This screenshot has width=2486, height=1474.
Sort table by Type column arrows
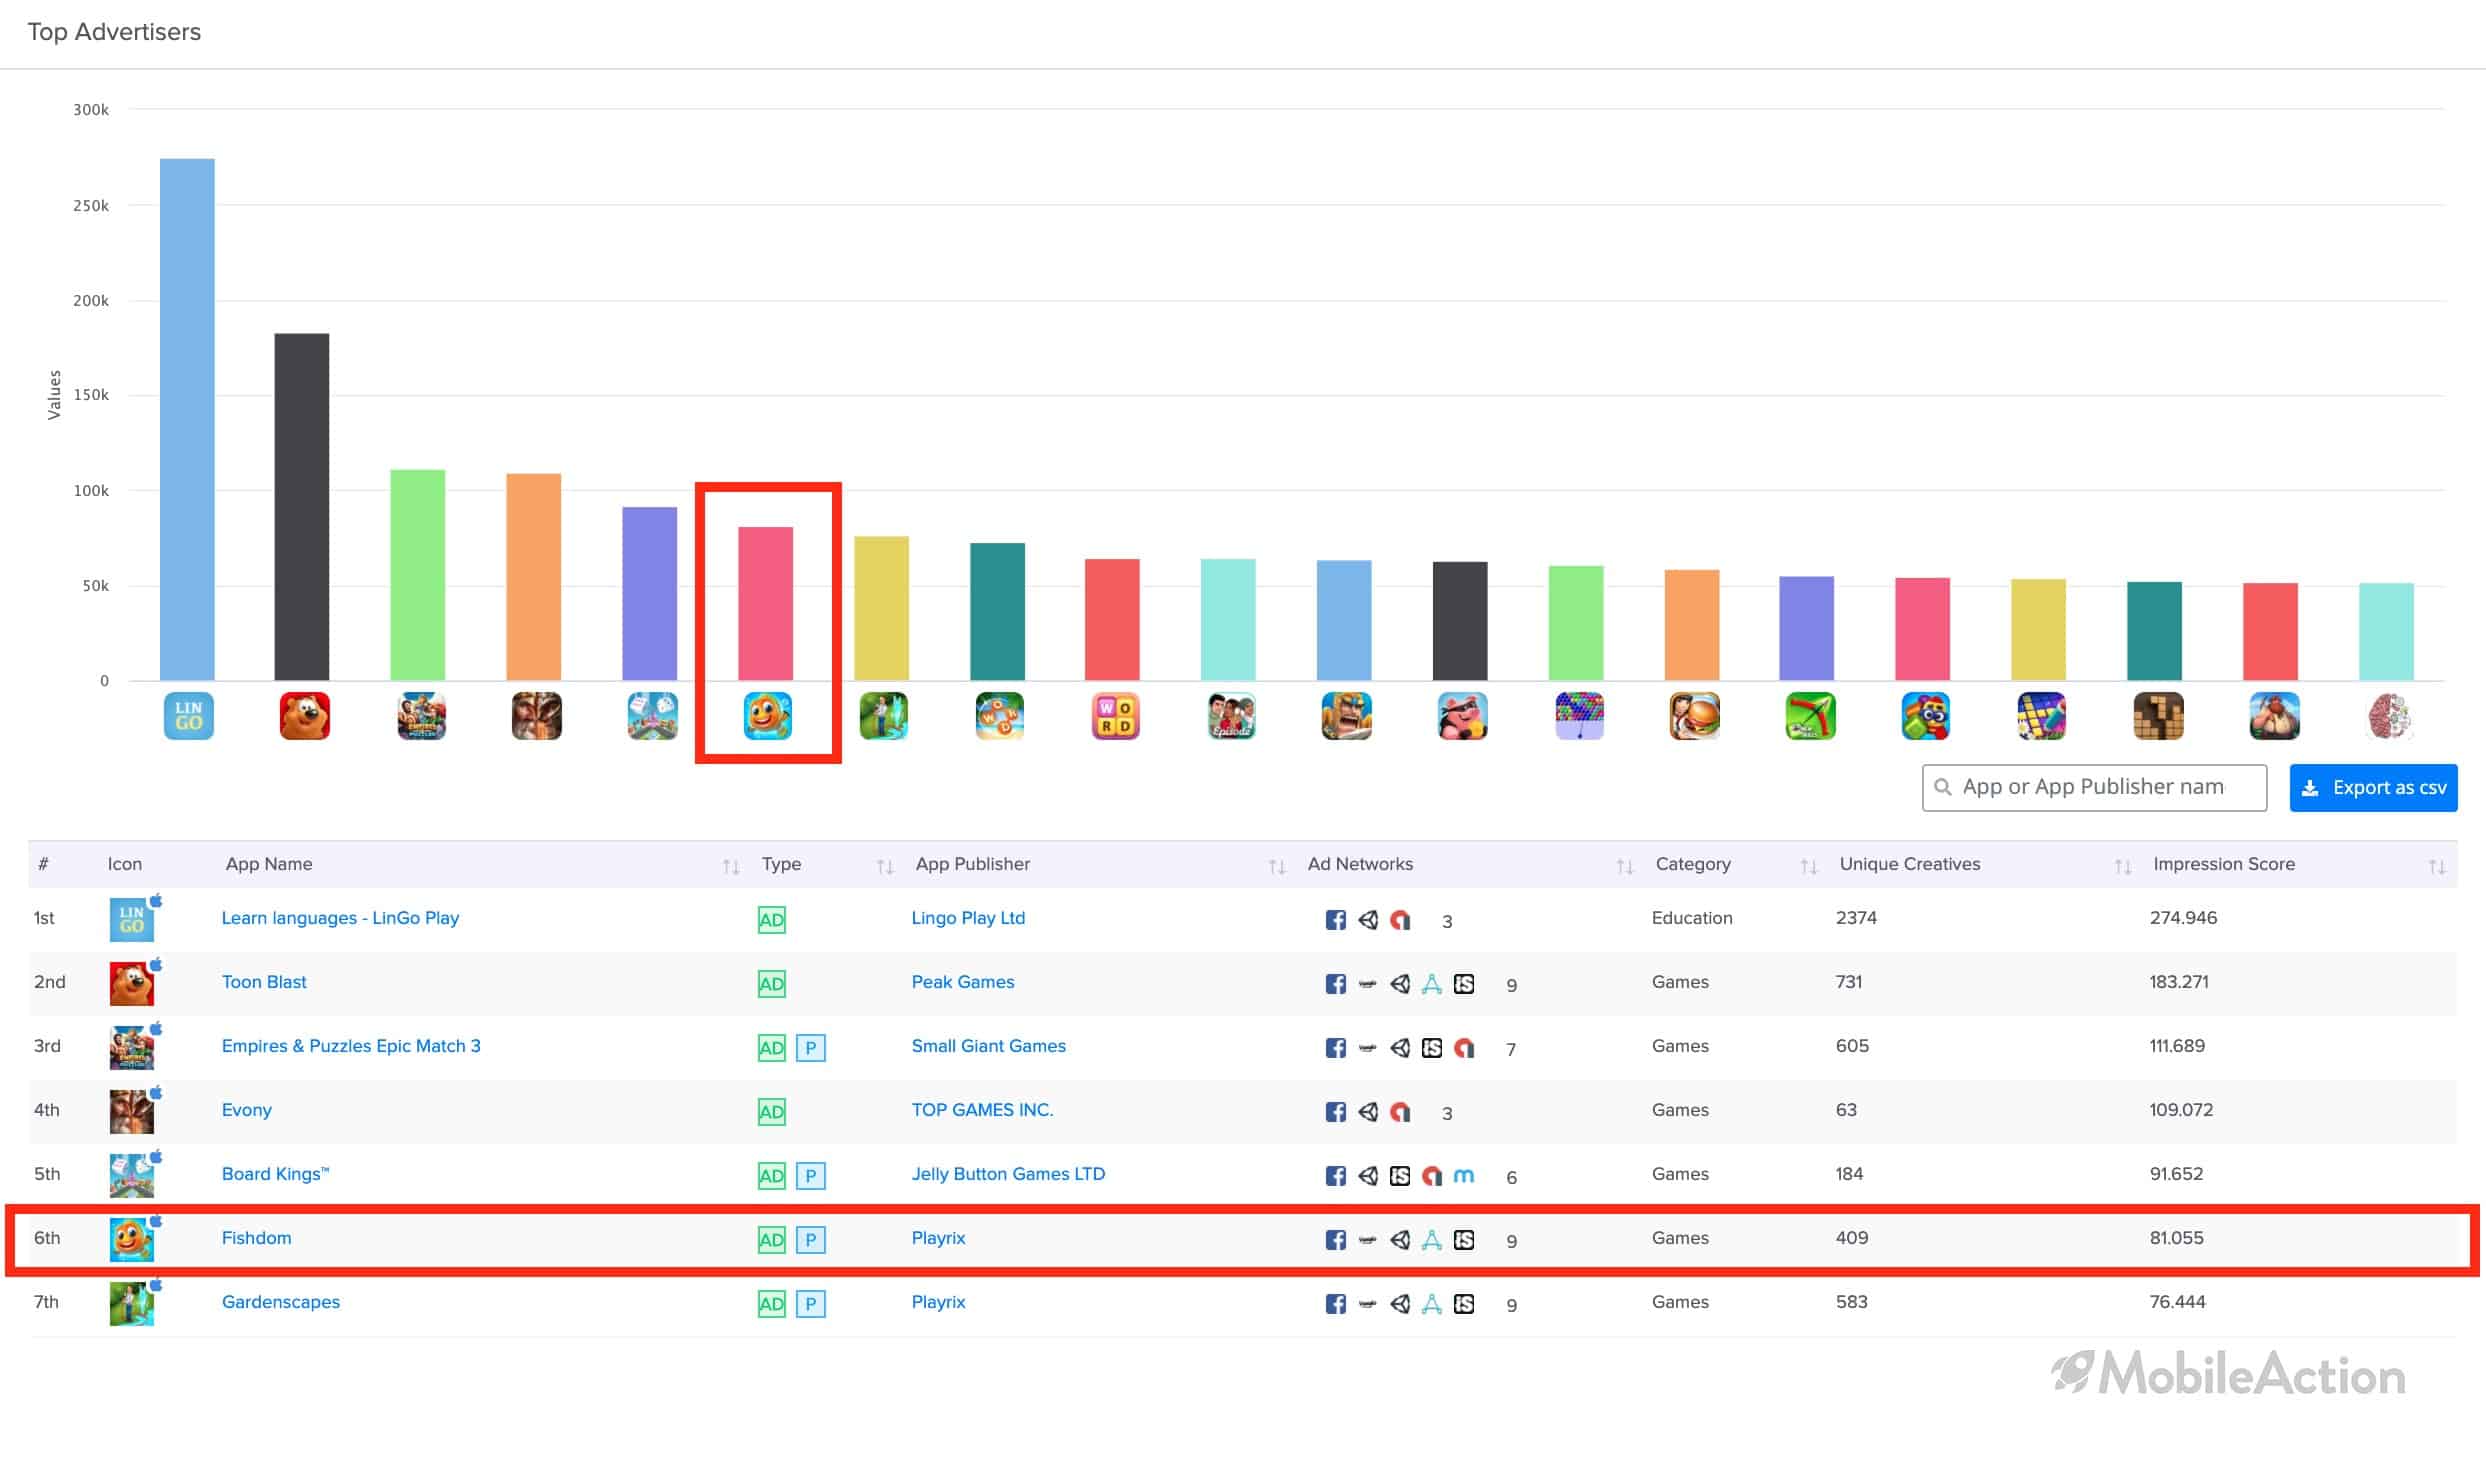tap(885, 866)
